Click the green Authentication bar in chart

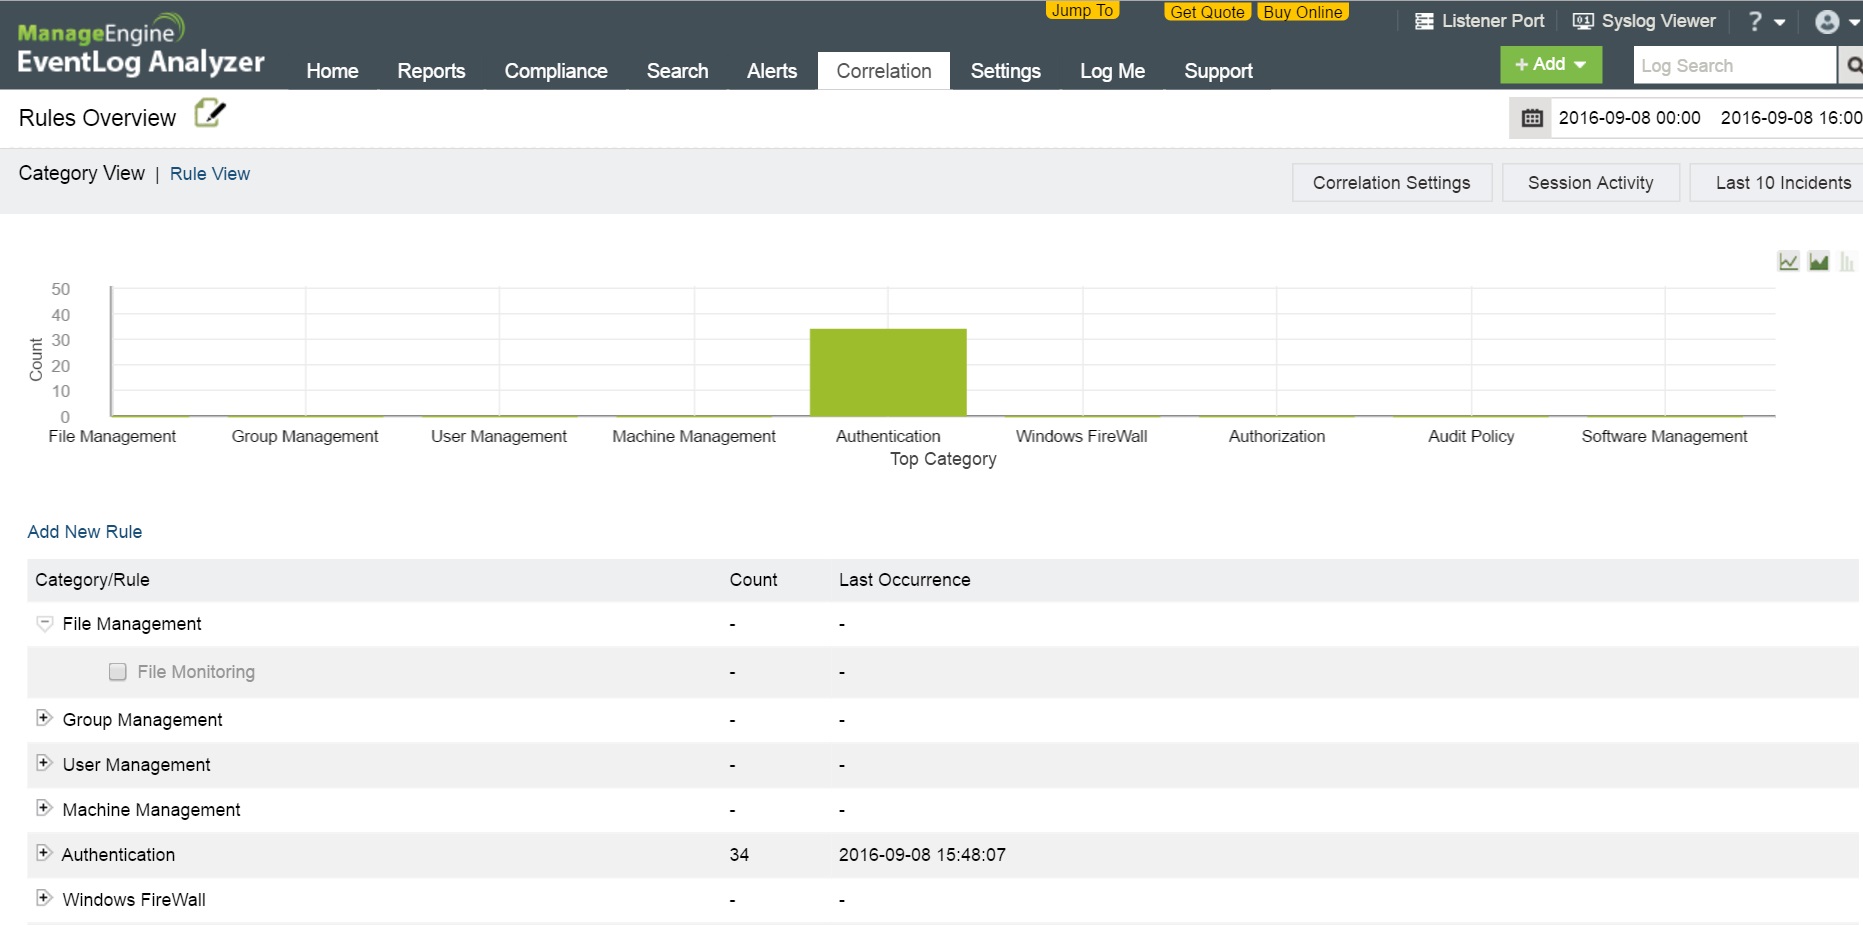pos(888,372)
